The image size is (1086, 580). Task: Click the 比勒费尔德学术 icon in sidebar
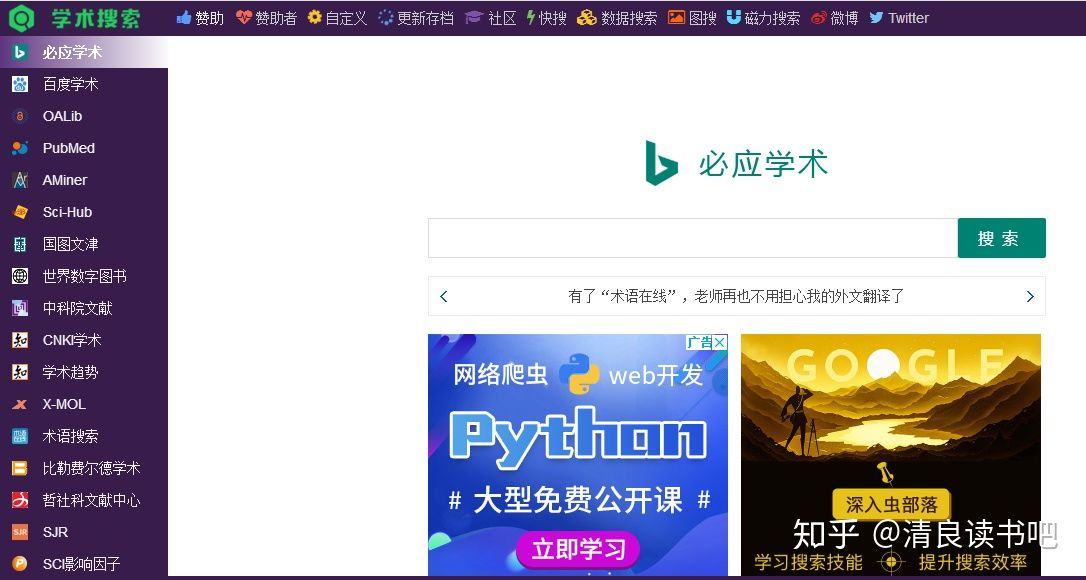pyautogui.click(x=20, y=468)
